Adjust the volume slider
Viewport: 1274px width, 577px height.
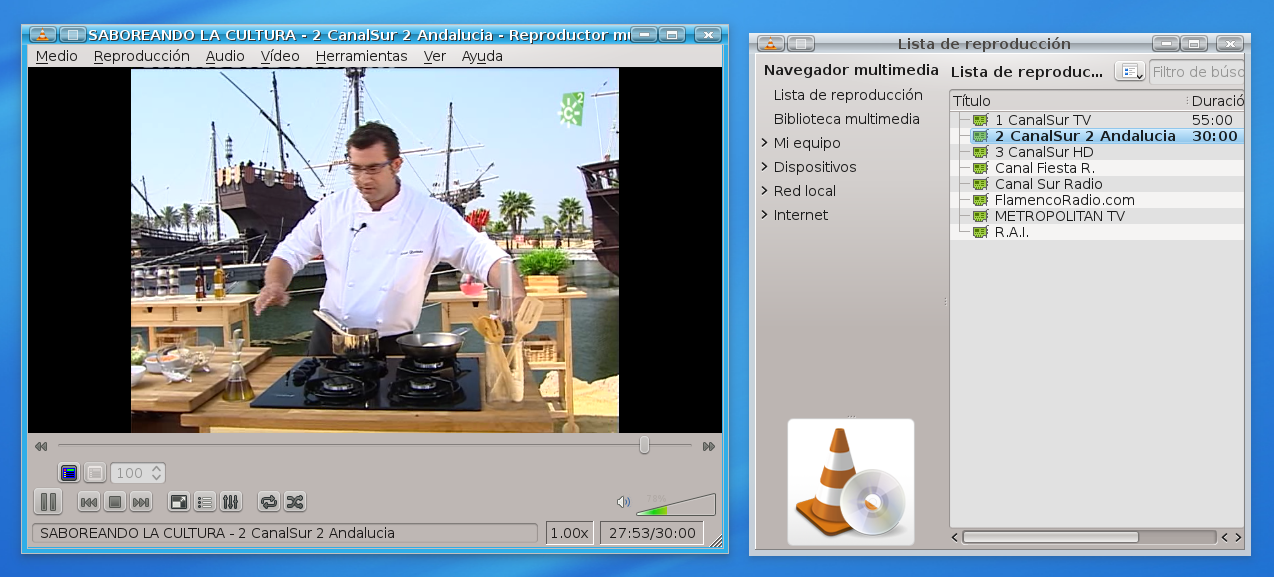click(x=675, y=503)
